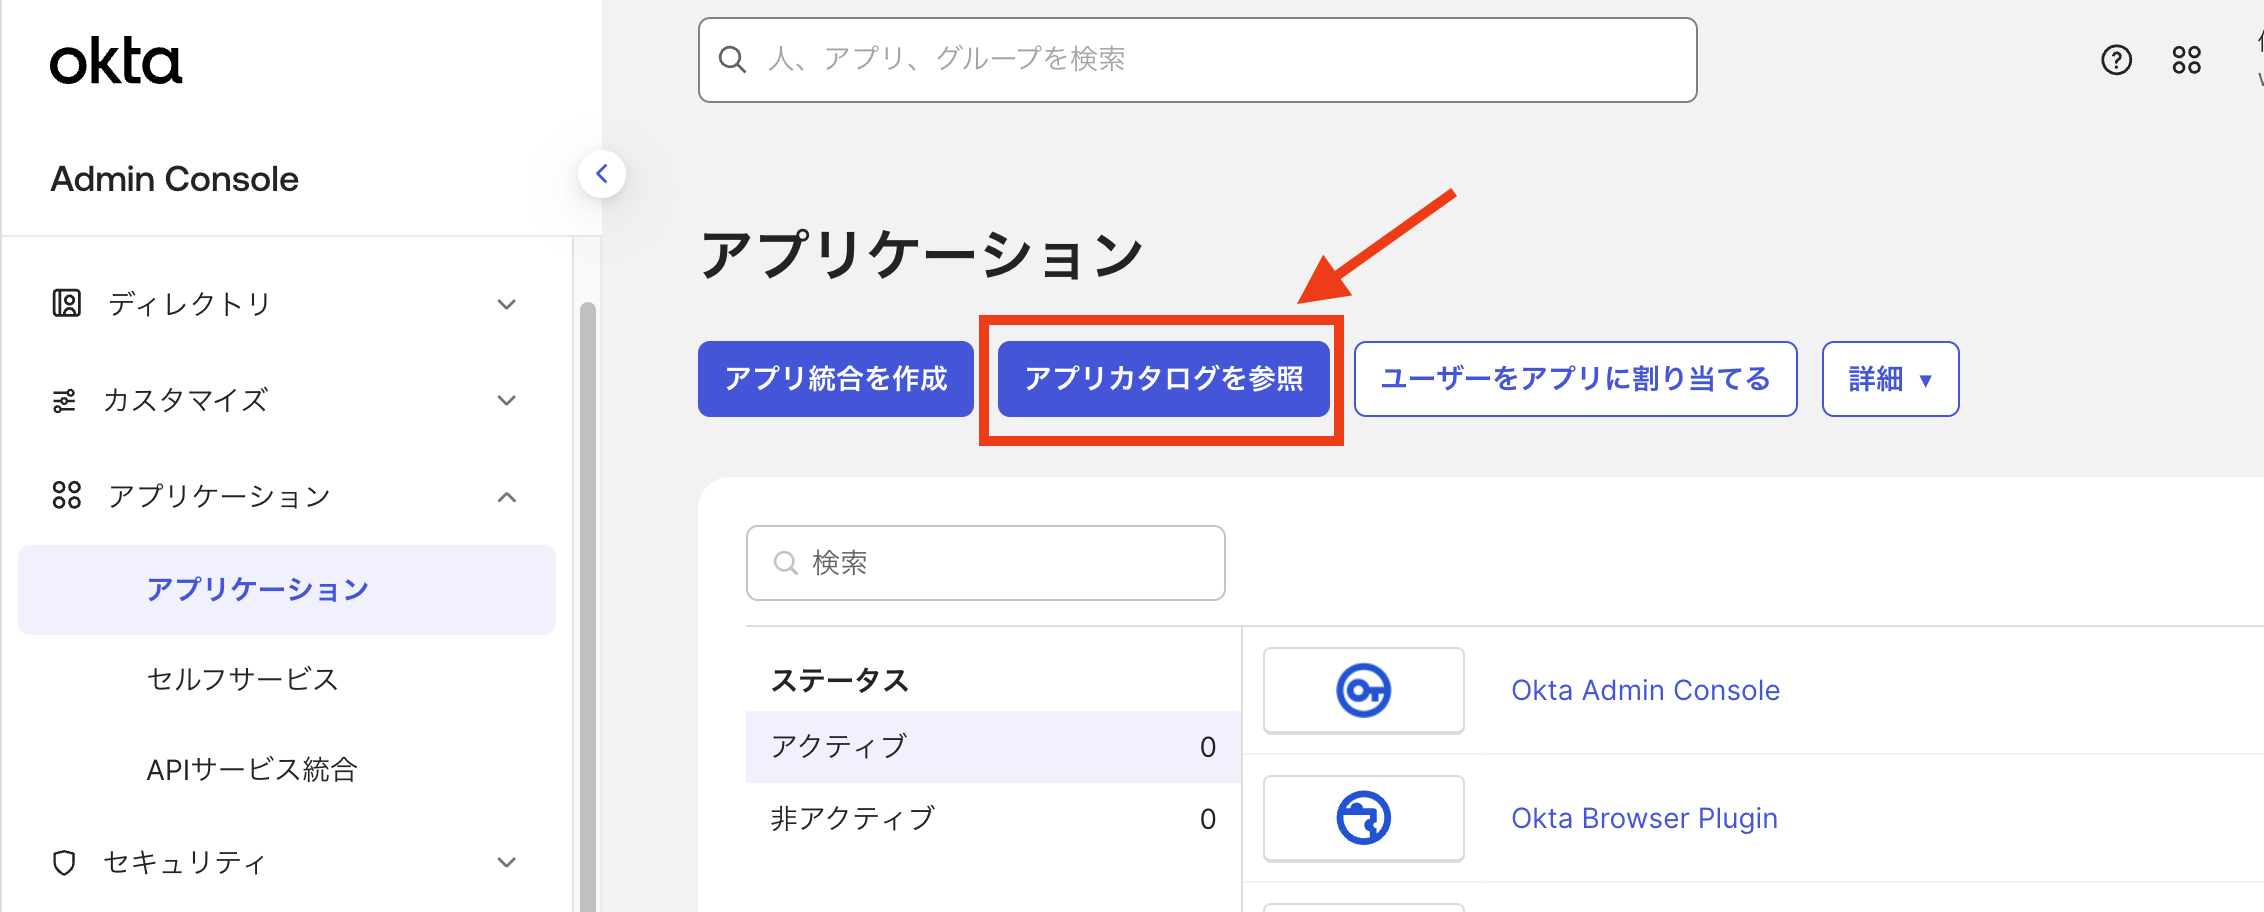The width and height of the screenshot is (2264, 912).
Task: Select アプリケーション submenu item
Action: click(x=287, y=589)
